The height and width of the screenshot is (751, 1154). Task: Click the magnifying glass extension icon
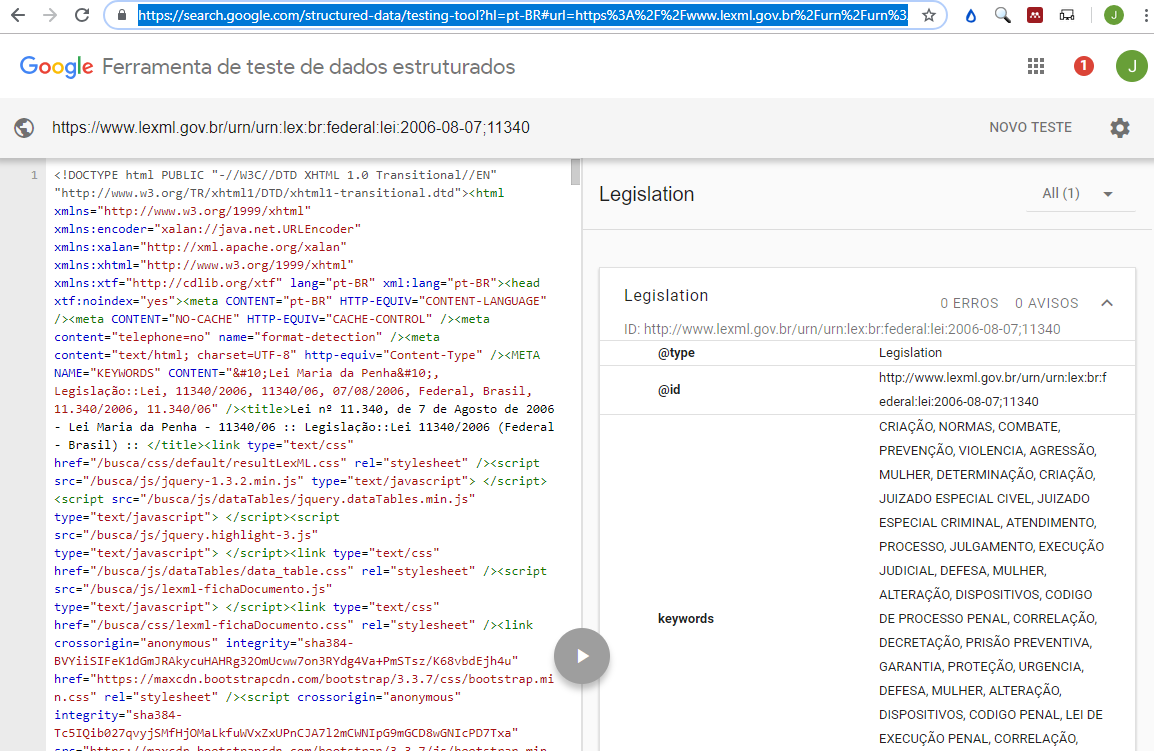point(1003,16)
